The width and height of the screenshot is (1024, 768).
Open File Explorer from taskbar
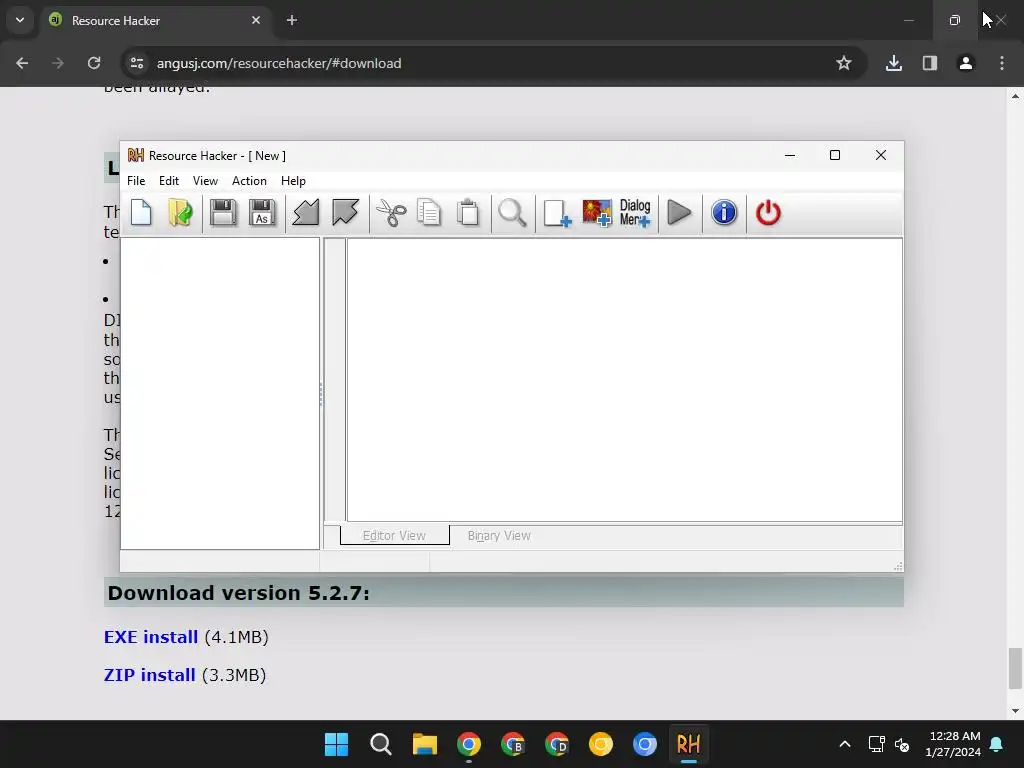(424, 744)
